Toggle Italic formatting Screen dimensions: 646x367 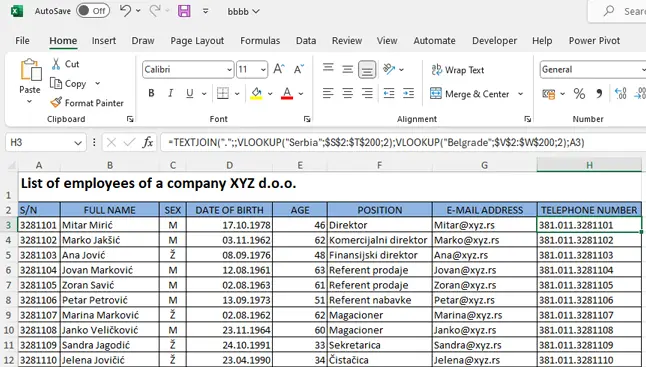[x=171, y=94]
